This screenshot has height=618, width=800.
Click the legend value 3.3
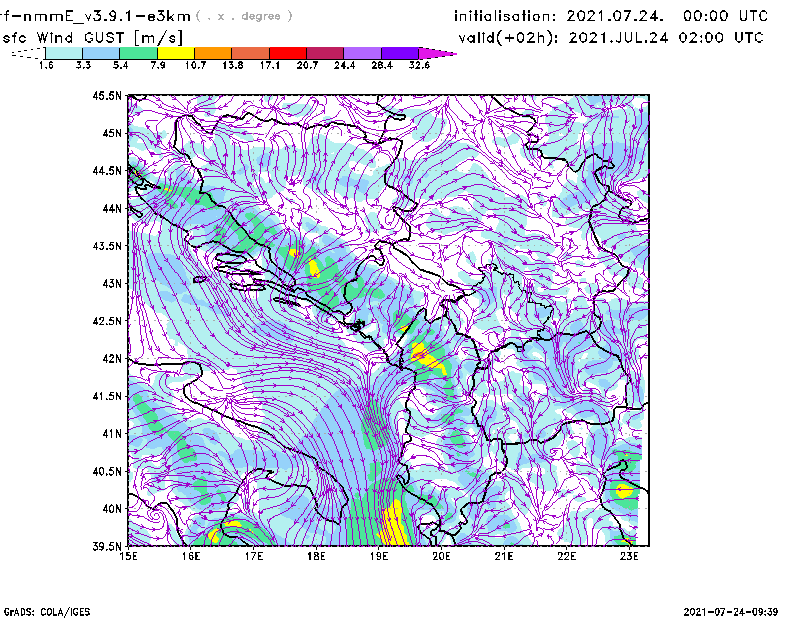(83, 65)
